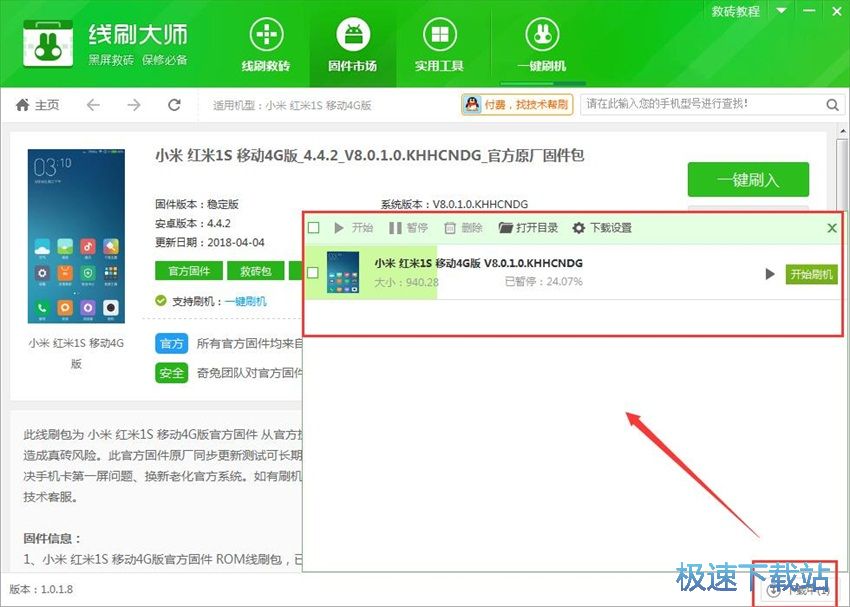
Task: Click the 安卓版本：4.4.2 text
Action: [193, 223]
